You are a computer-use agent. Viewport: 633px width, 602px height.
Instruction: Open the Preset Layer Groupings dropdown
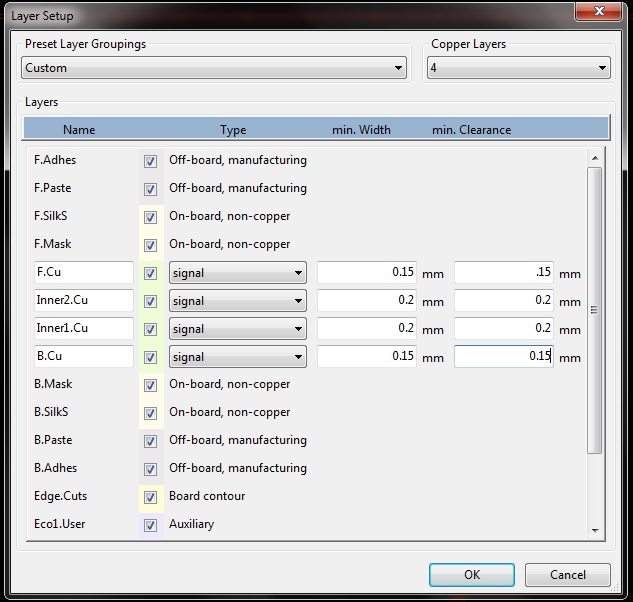(214, 68)
